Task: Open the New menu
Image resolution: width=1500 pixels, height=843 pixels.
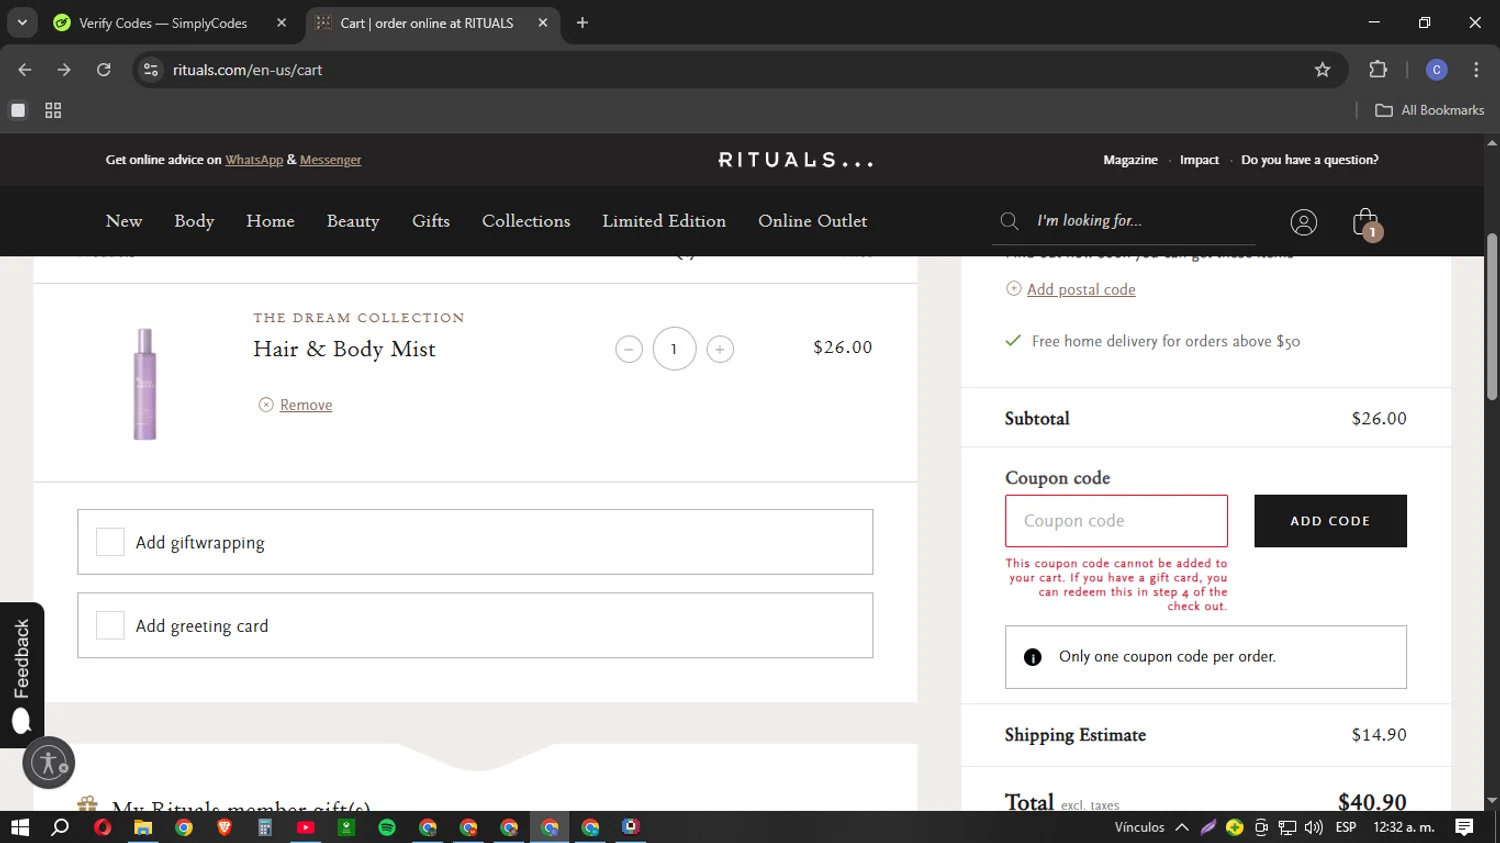Action: (124, 221)
